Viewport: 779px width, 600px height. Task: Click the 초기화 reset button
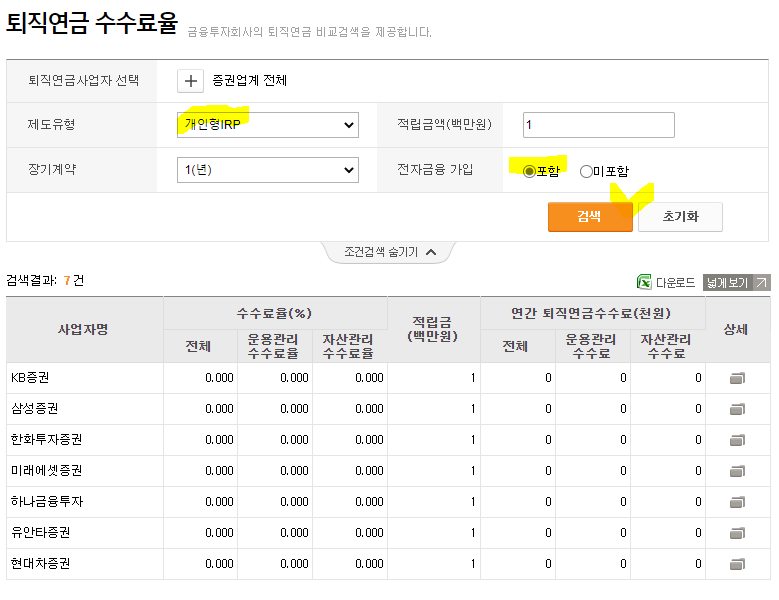680,217
